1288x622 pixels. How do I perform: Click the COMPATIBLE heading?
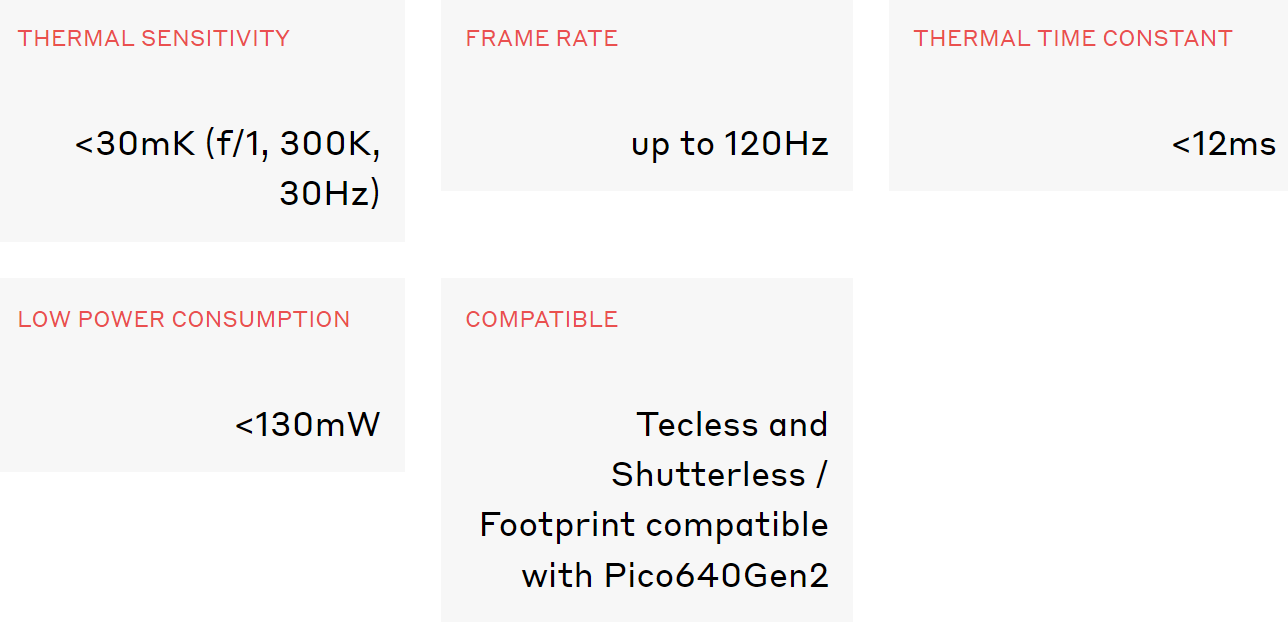pos(541,320)
